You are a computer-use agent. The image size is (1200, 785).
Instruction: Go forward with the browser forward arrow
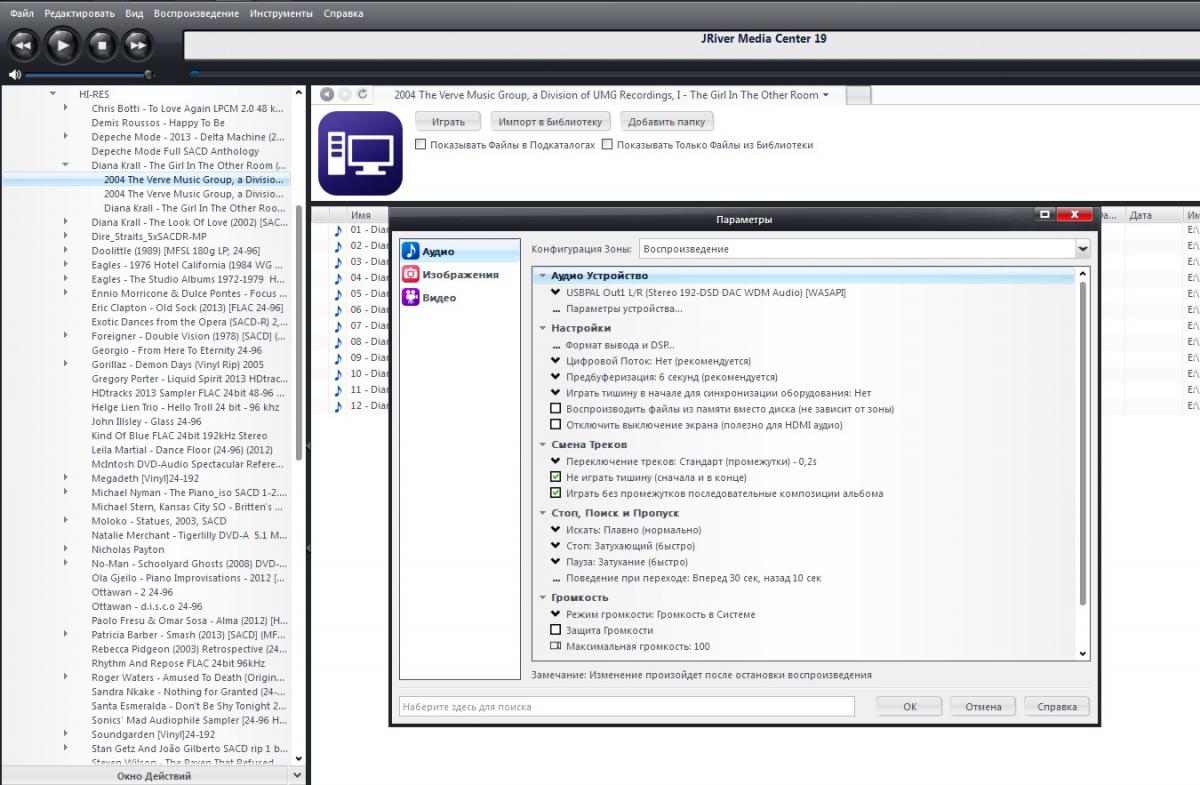pyautogui.click(x=344, y=94)
